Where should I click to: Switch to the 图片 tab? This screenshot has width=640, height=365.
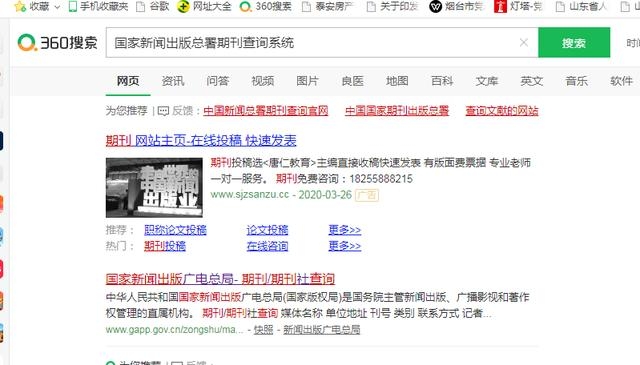pyautogui.click(x=307, y=81)
